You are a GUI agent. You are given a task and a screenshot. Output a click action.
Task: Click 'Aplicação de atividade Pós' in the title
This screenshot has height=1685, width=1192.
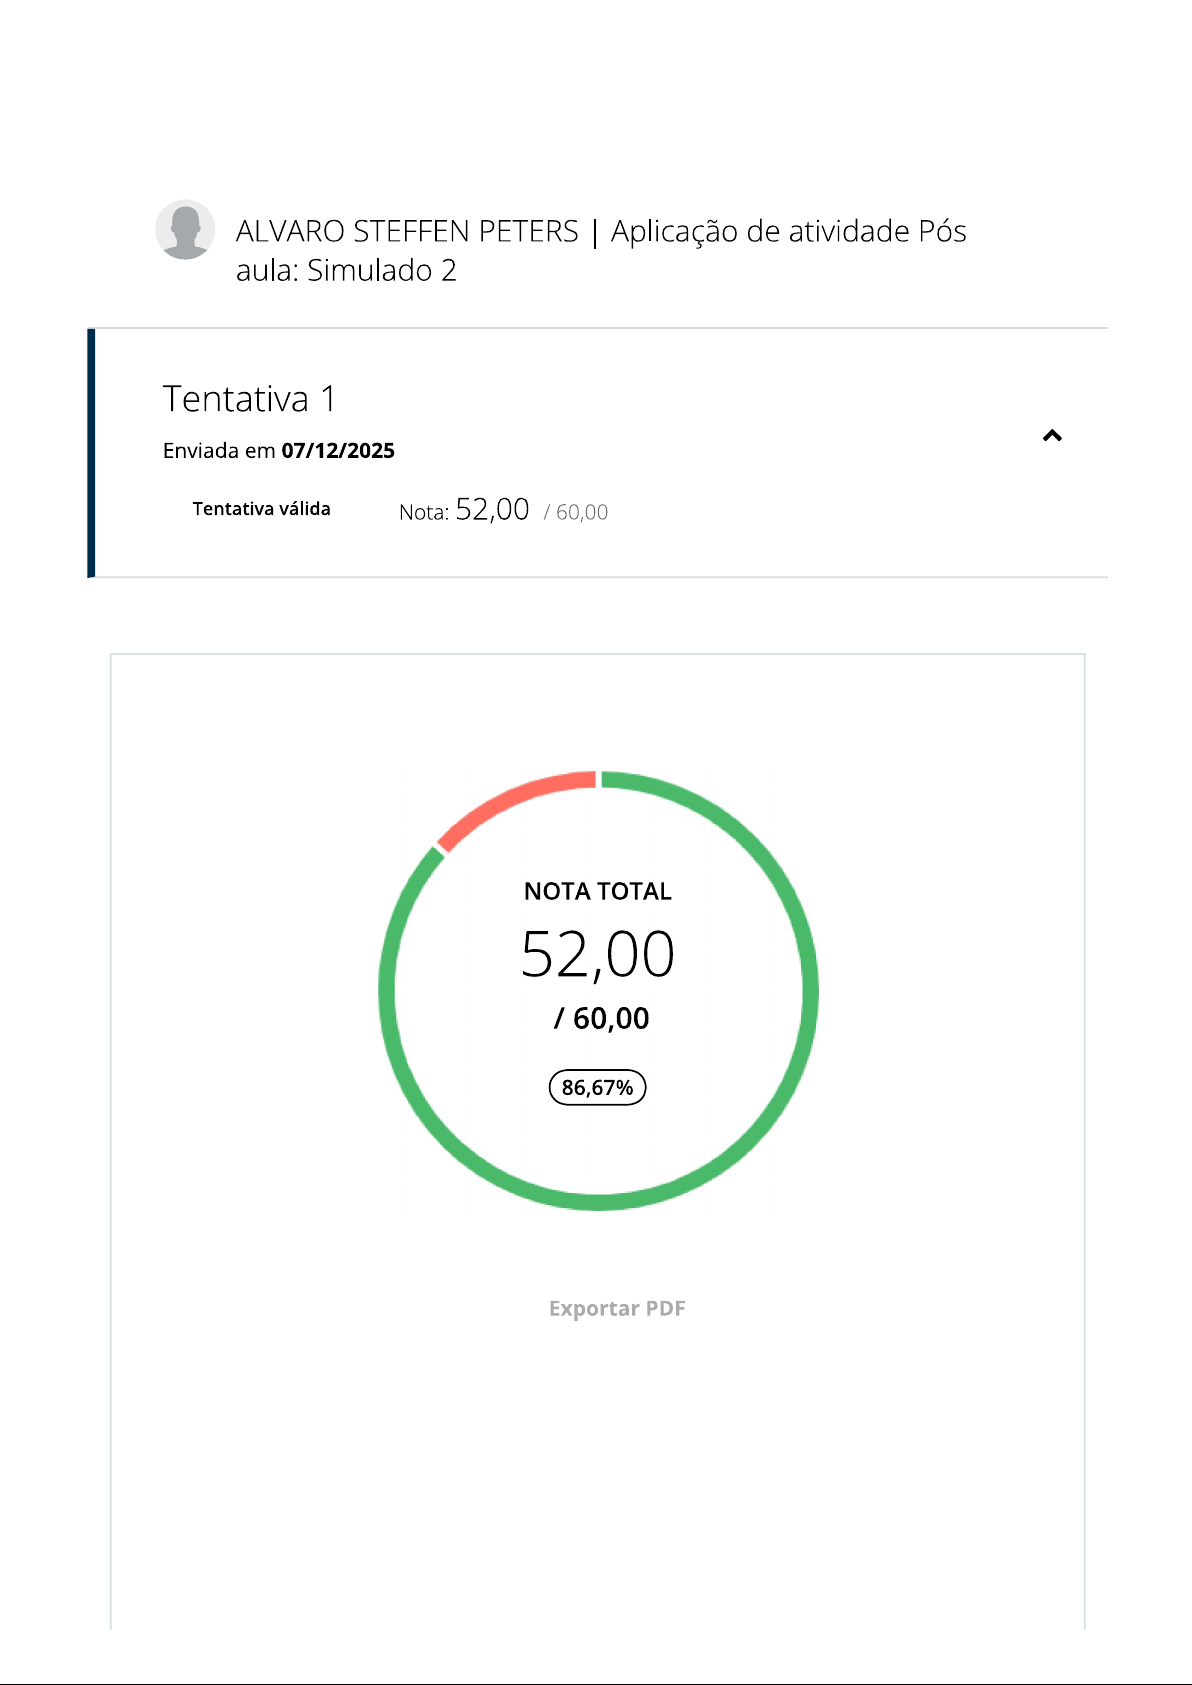click(x=788, y=231)
